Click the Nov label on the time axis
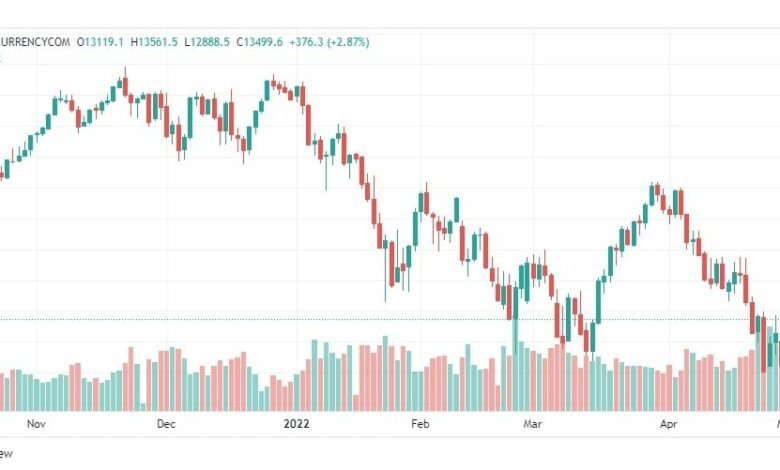 [36, 424]
